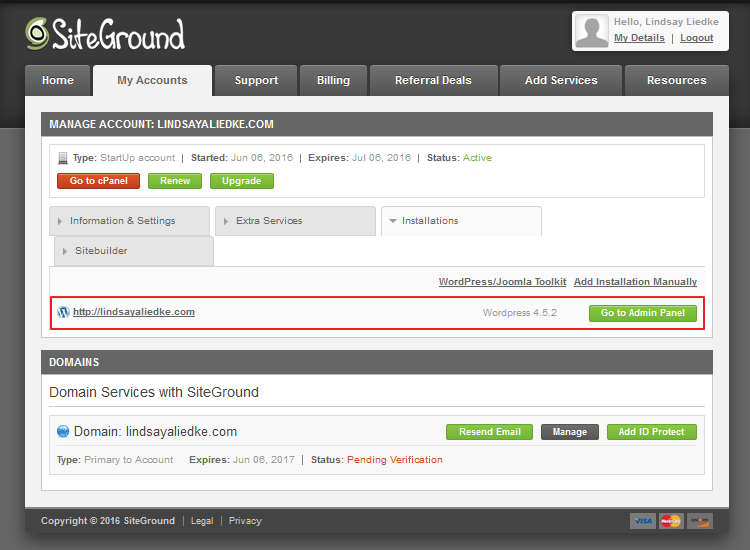The height and width of the screenshot is (550, 750).
Task: Expand Information & Settings section
Action: [129, 221]
